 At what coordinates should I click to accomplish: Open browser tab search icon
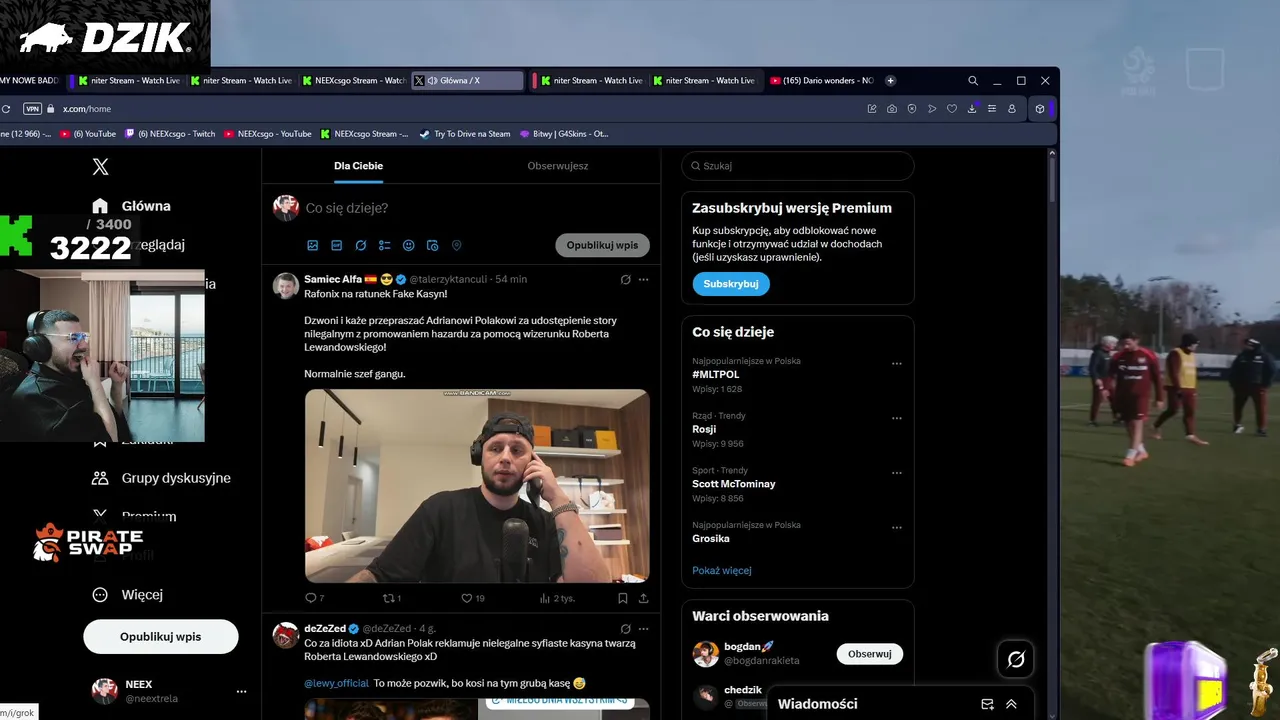click(x=973, y=80)
